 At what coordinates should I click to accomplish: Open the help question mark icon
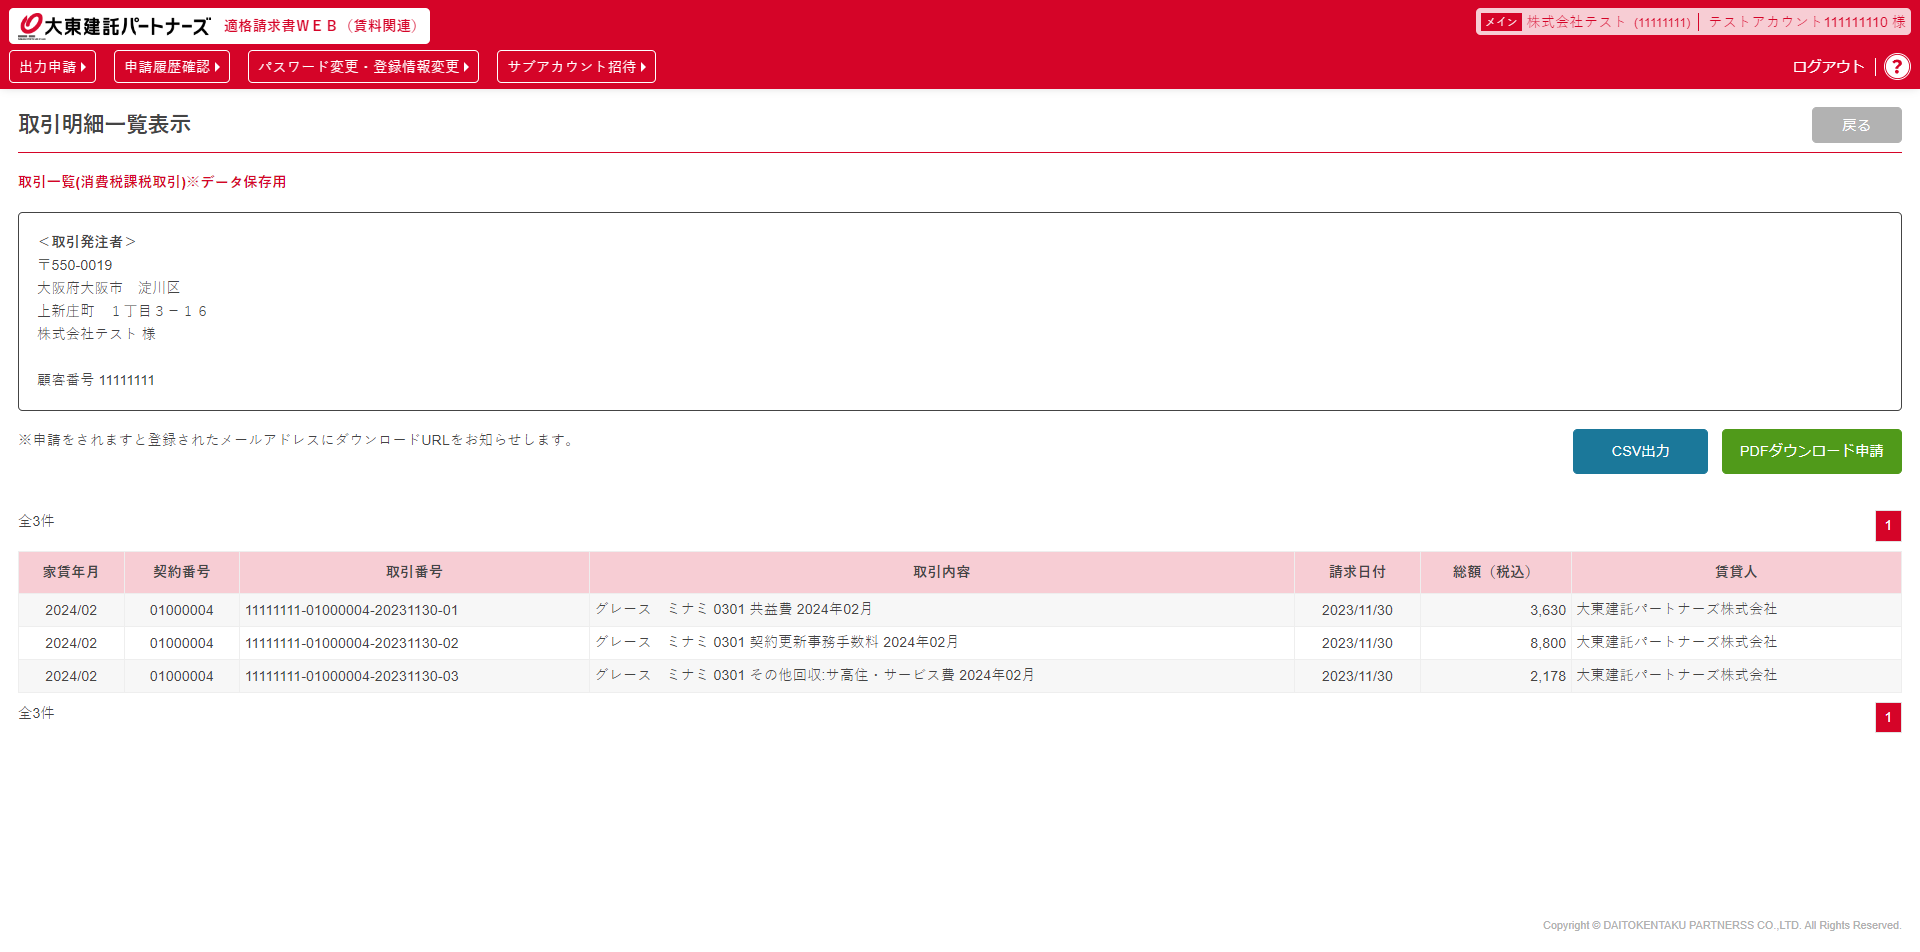point(1897,67)
